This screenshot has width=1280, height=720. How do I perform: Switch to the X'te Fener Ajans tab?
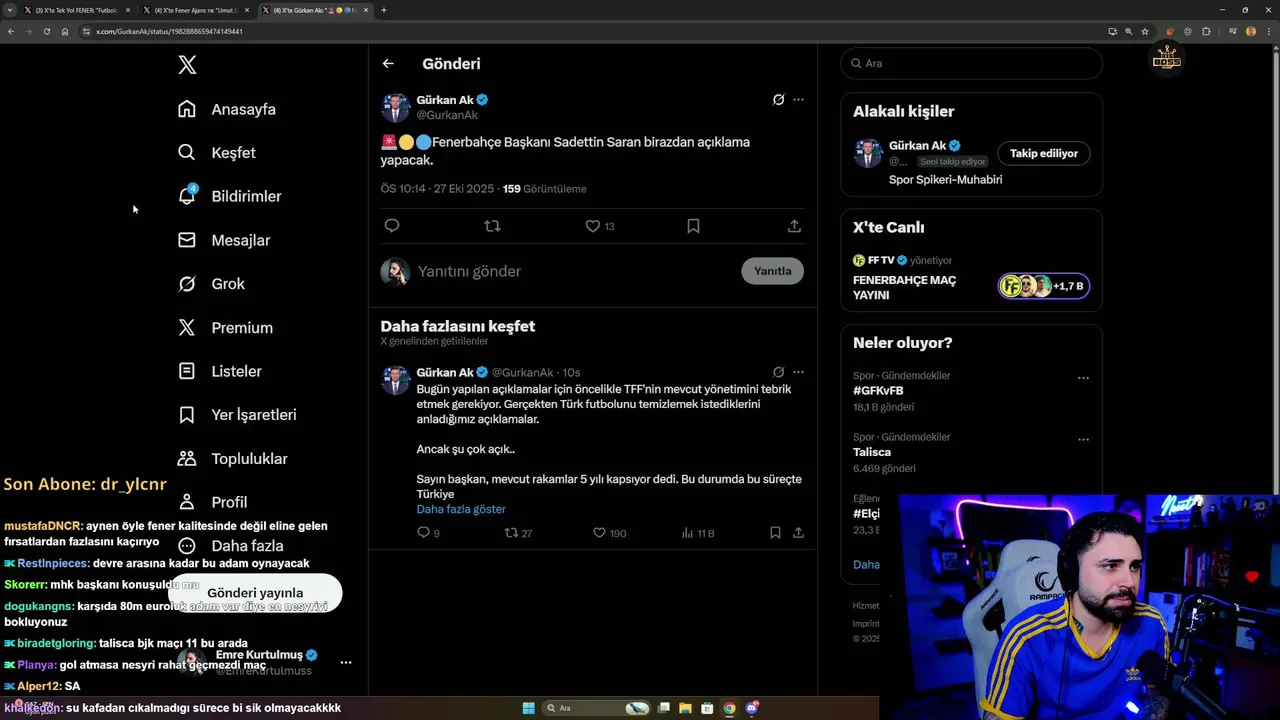195,10
